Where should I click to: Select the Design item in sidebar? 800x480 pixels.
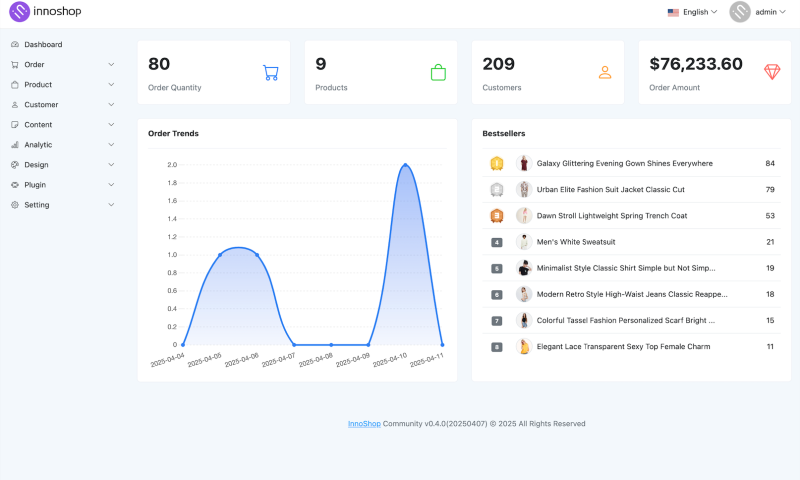tap(36, 165)
